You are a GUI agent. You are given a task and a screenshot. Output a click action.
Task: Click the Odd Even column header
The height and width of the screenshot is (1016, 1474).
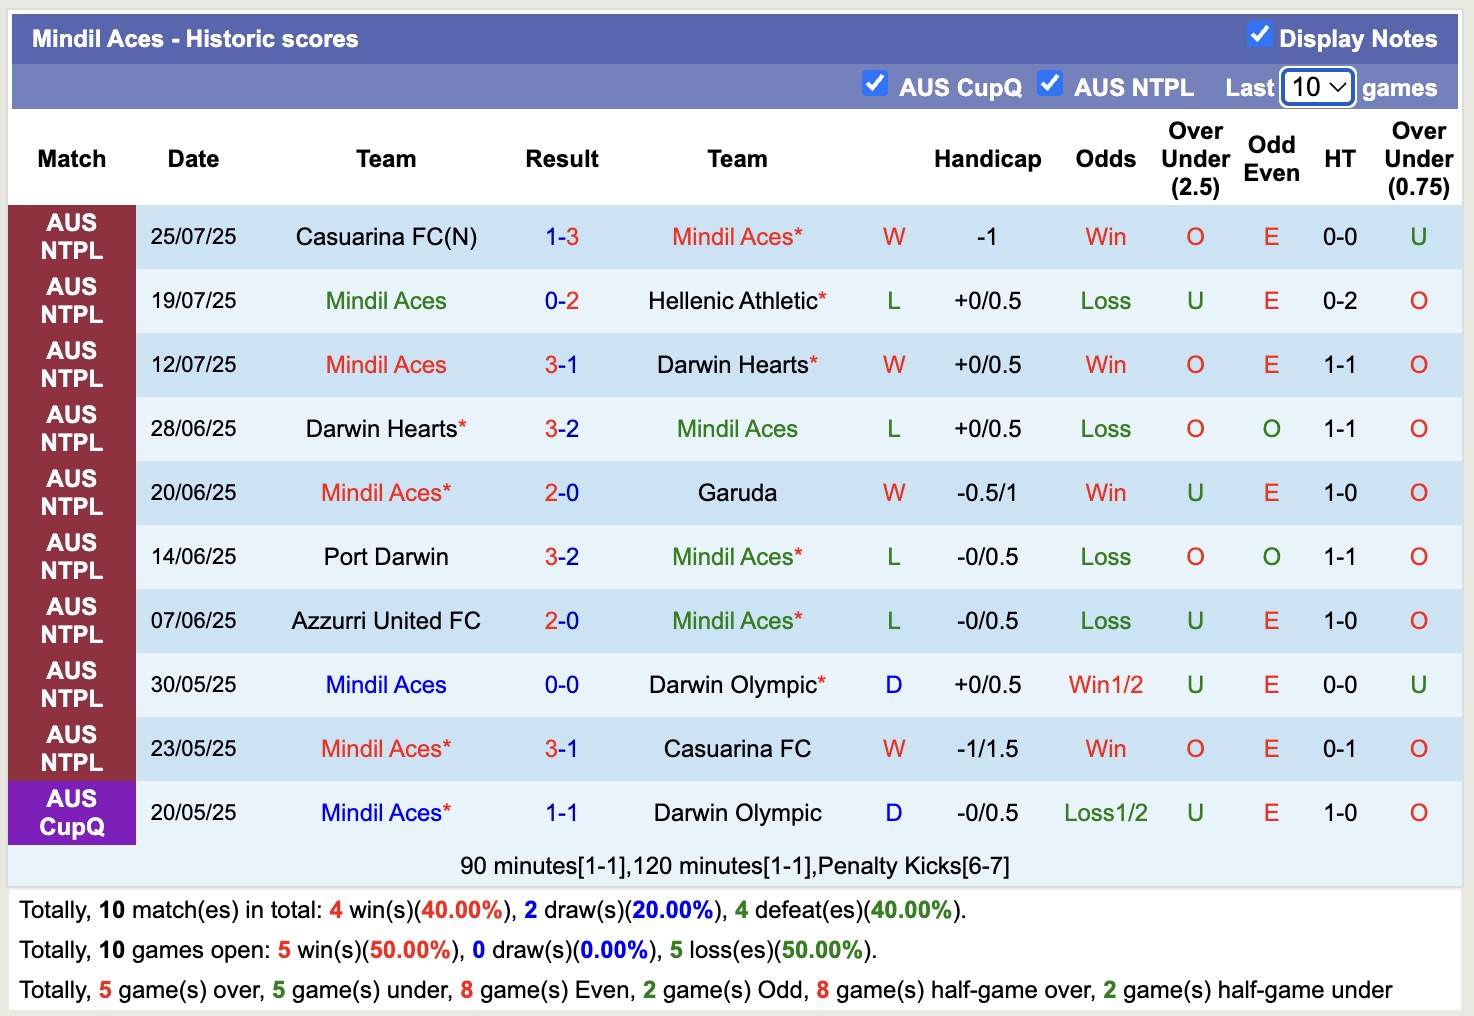coord(1271,159)
